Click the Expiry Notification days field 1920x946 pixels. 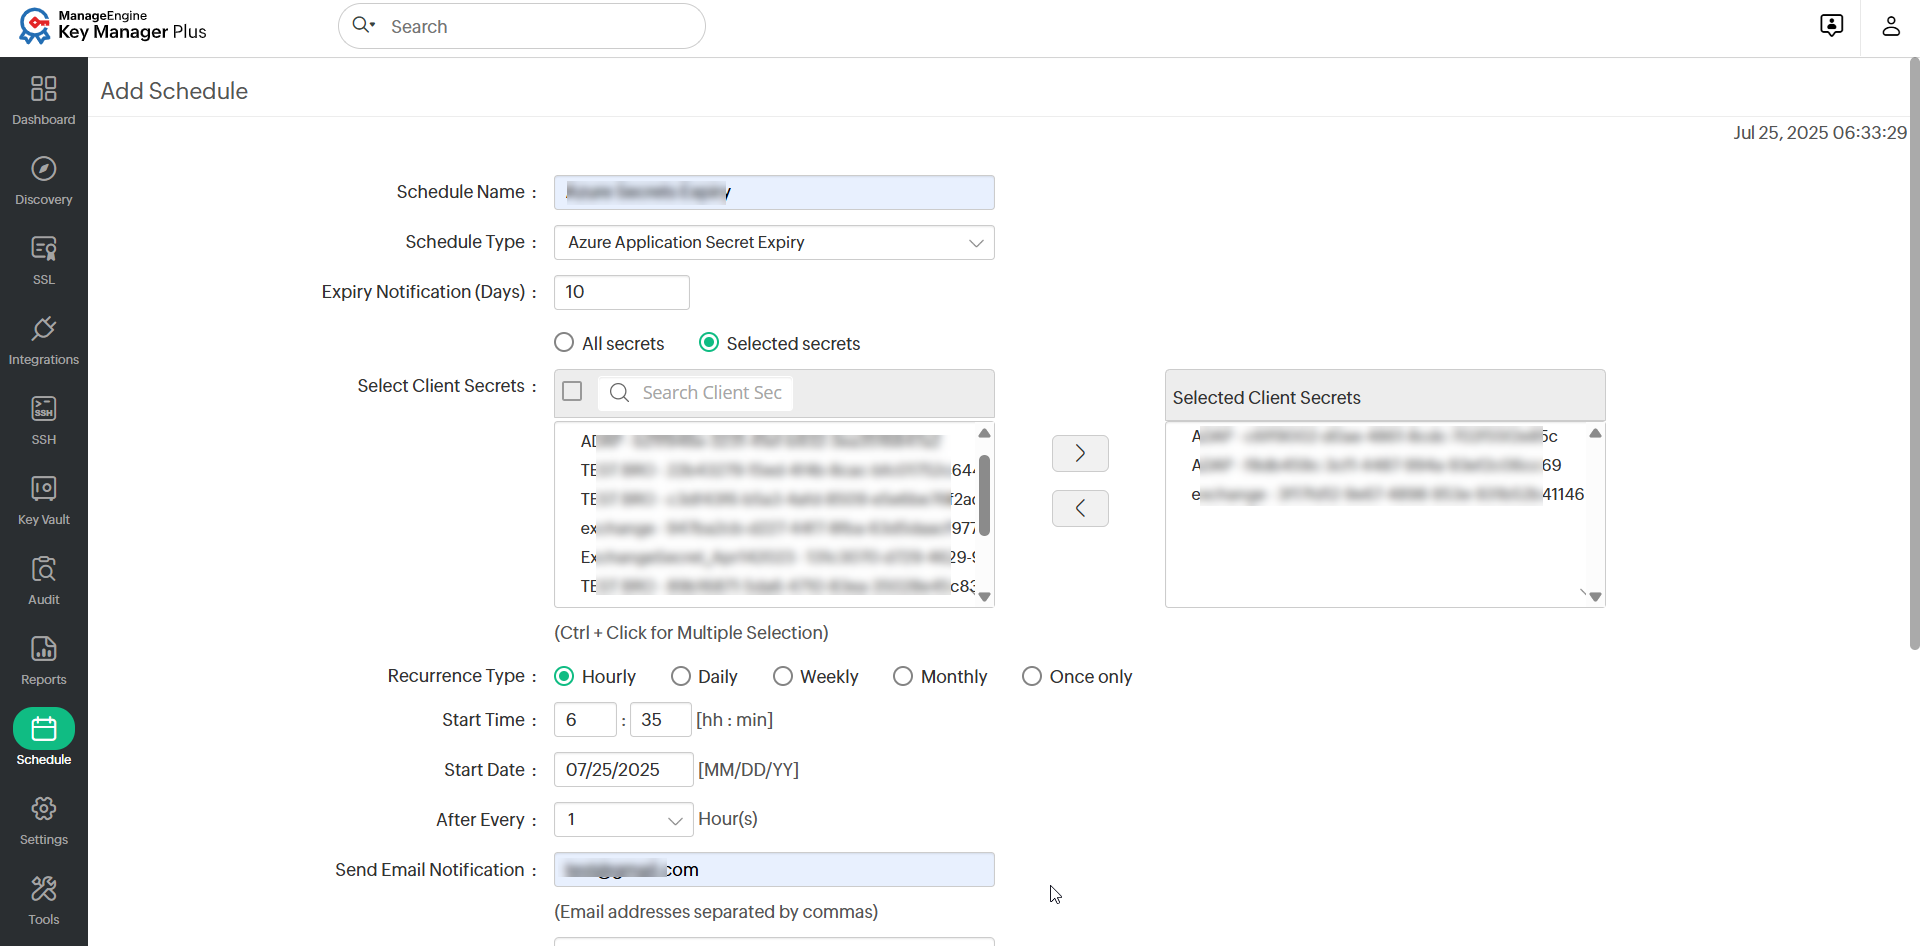[621, 292]
